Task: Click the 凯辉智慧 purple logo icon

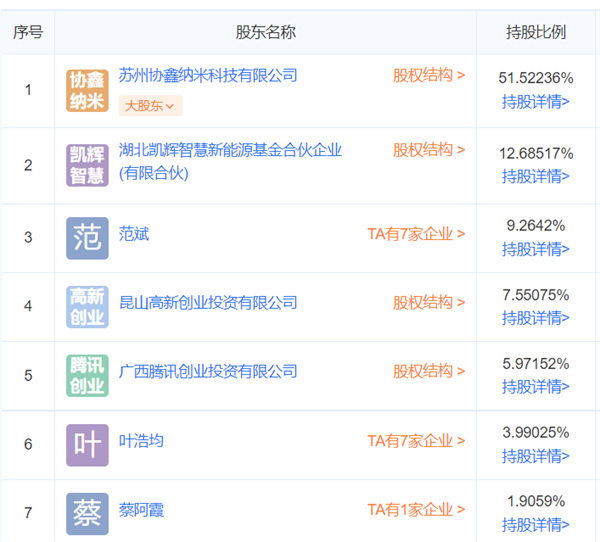Action: pyautogui.click(x=87, y=165)
